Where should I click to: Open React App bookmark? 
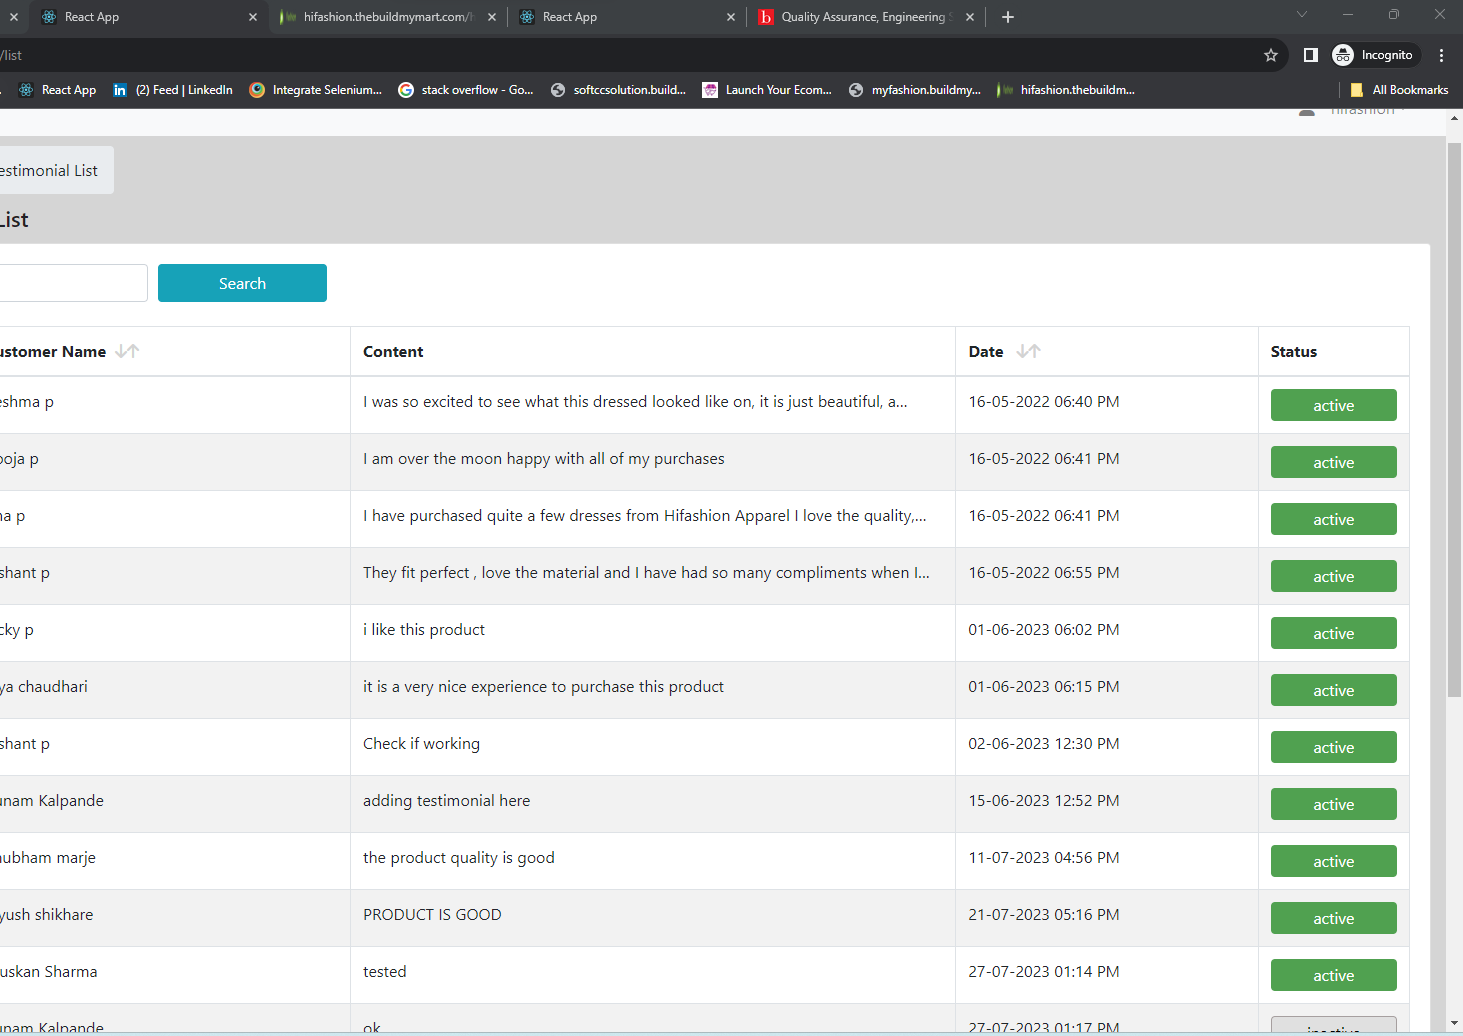58,90
